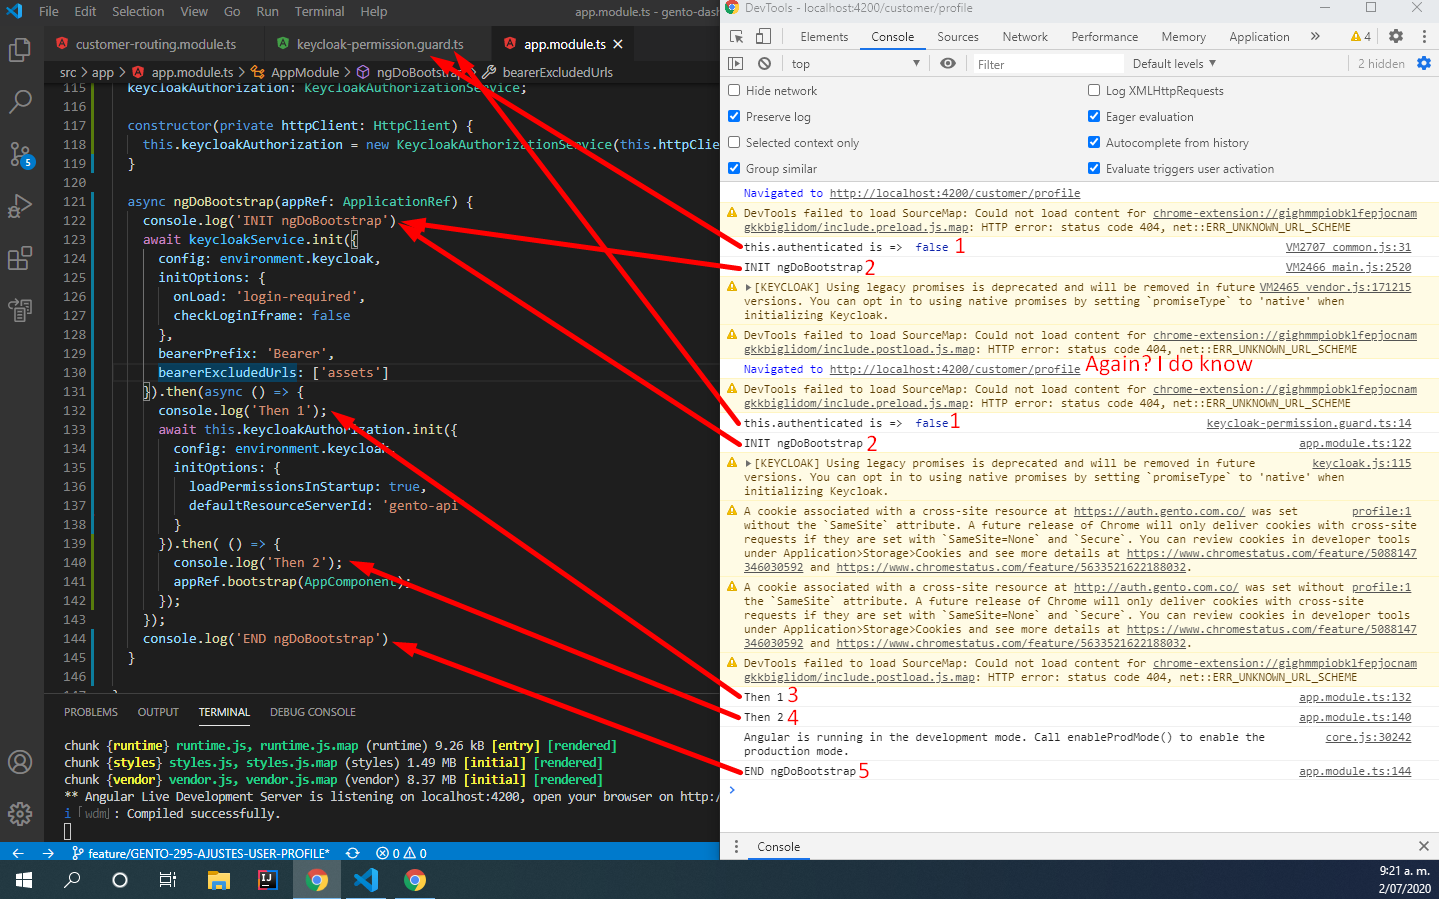
Task: Open the Source Control view with 5 changes
Action: pos(21,155)
